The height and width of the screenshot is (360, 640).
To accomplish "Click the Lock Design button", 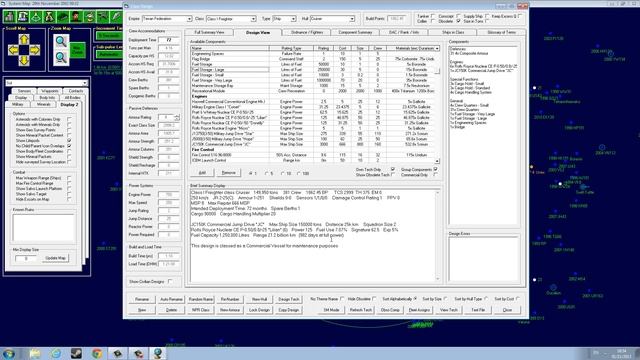I will (259, 310).
